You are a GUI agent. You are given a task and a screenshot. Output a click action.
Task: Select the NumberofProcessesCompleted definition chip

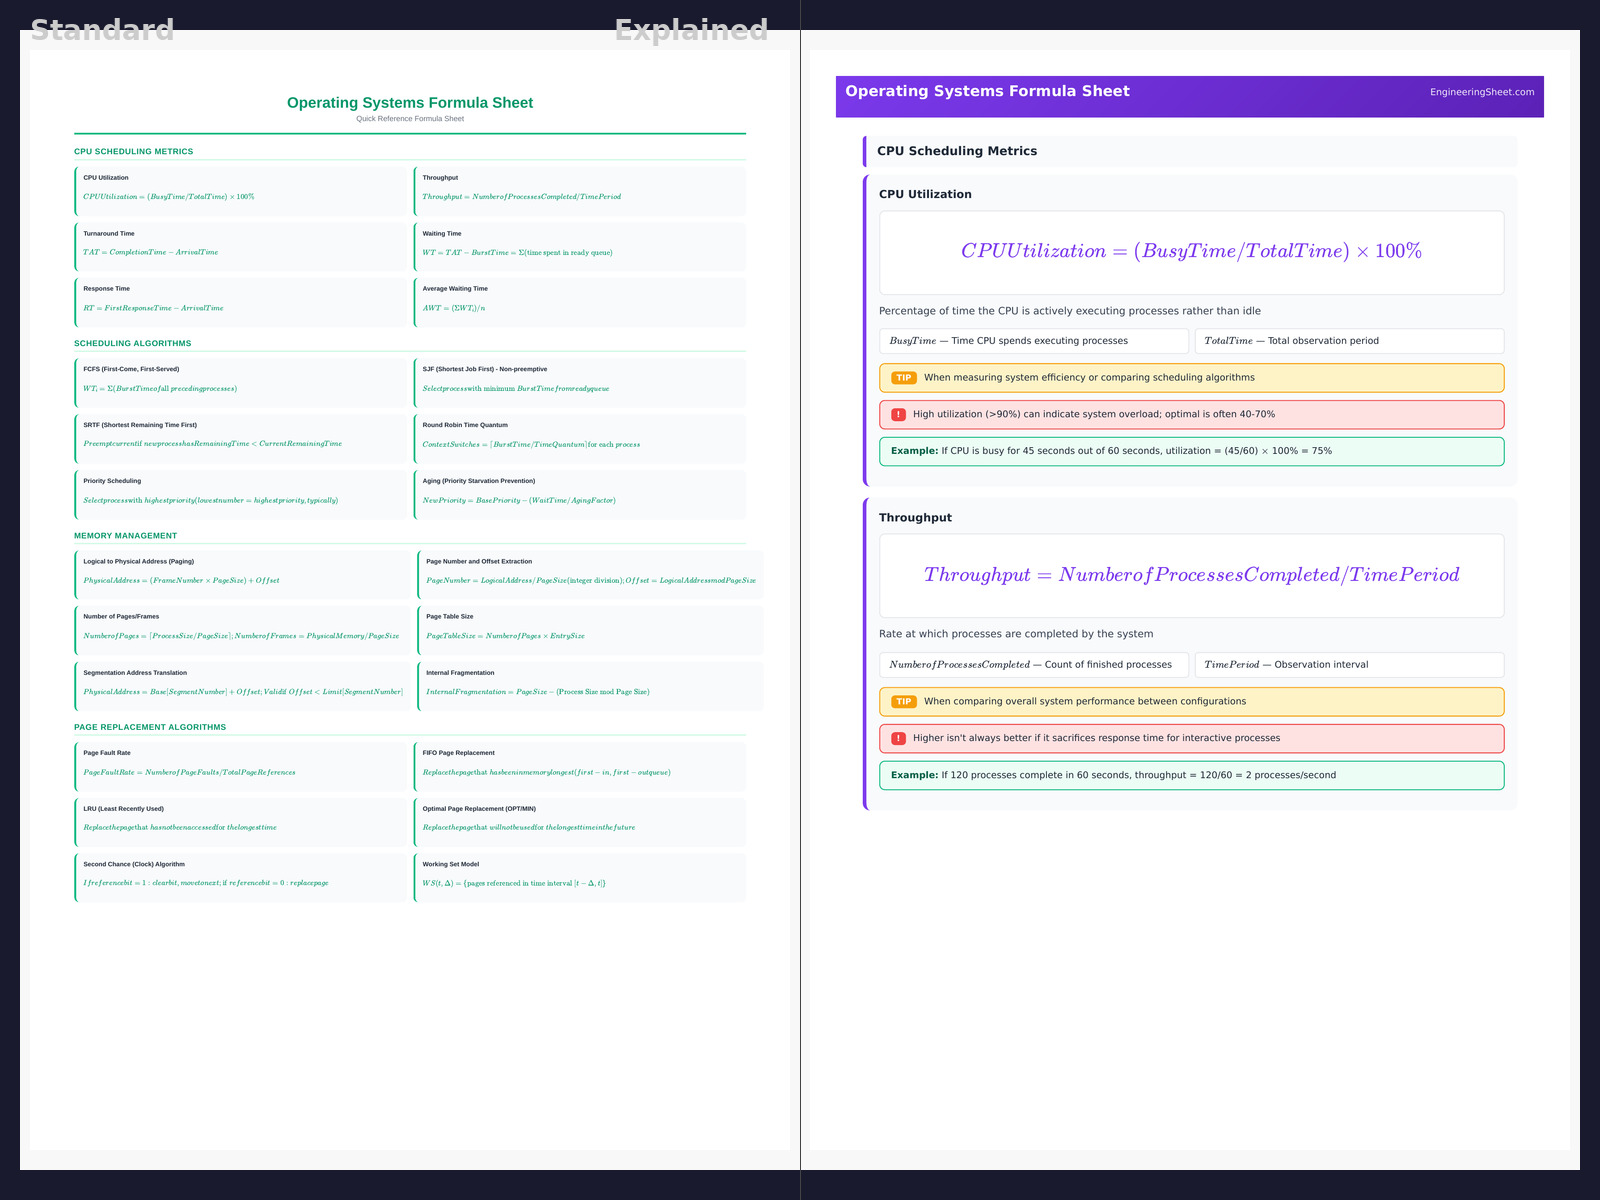1033,665
